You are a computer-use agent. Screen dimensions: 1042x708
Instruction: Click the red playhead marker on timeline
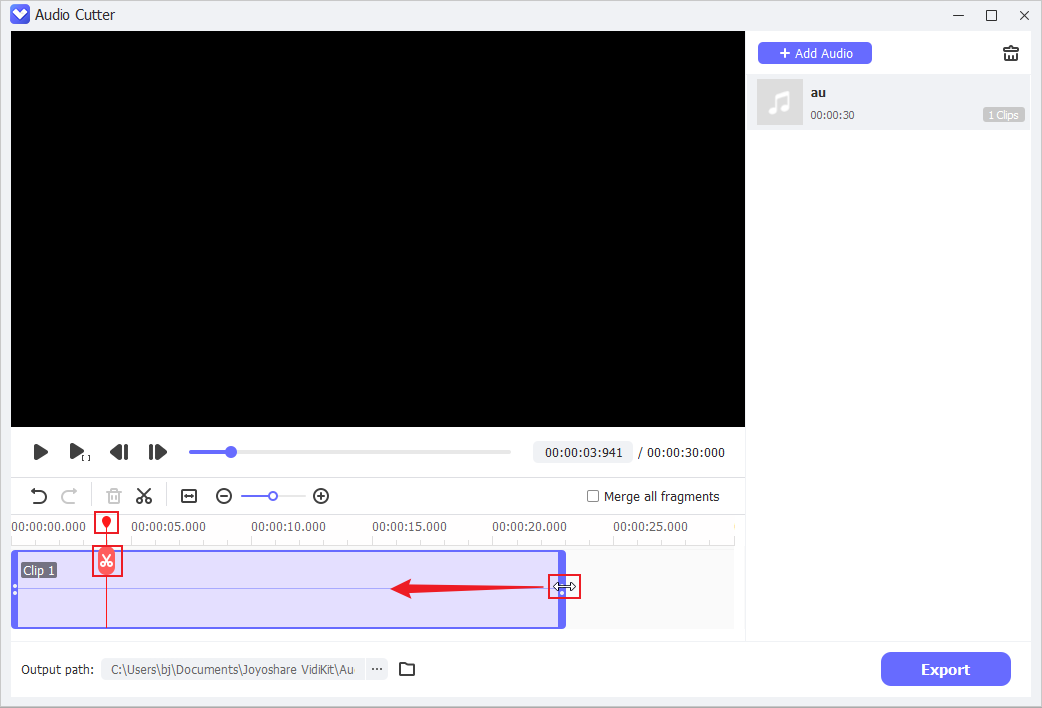coord(106,522)
